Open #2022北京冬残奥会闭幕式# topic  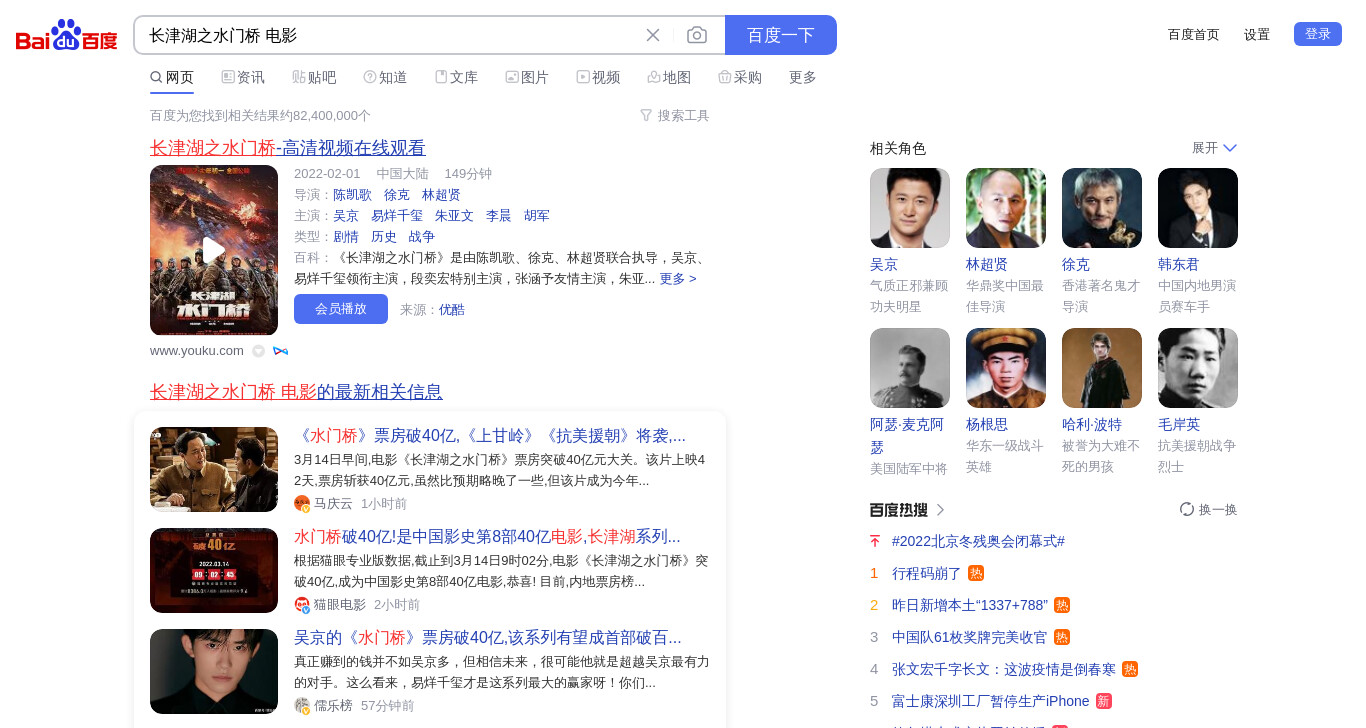click(978, 541)
